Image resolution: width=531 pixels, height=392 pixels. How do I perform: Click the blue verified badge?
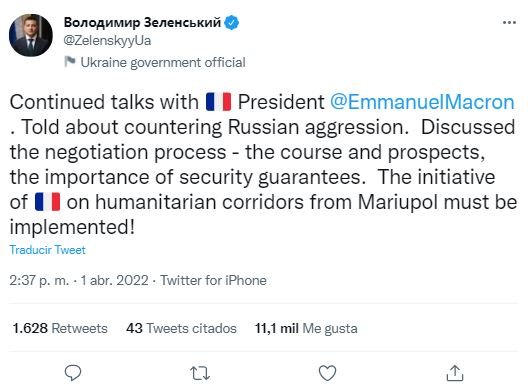click(232, 23)
